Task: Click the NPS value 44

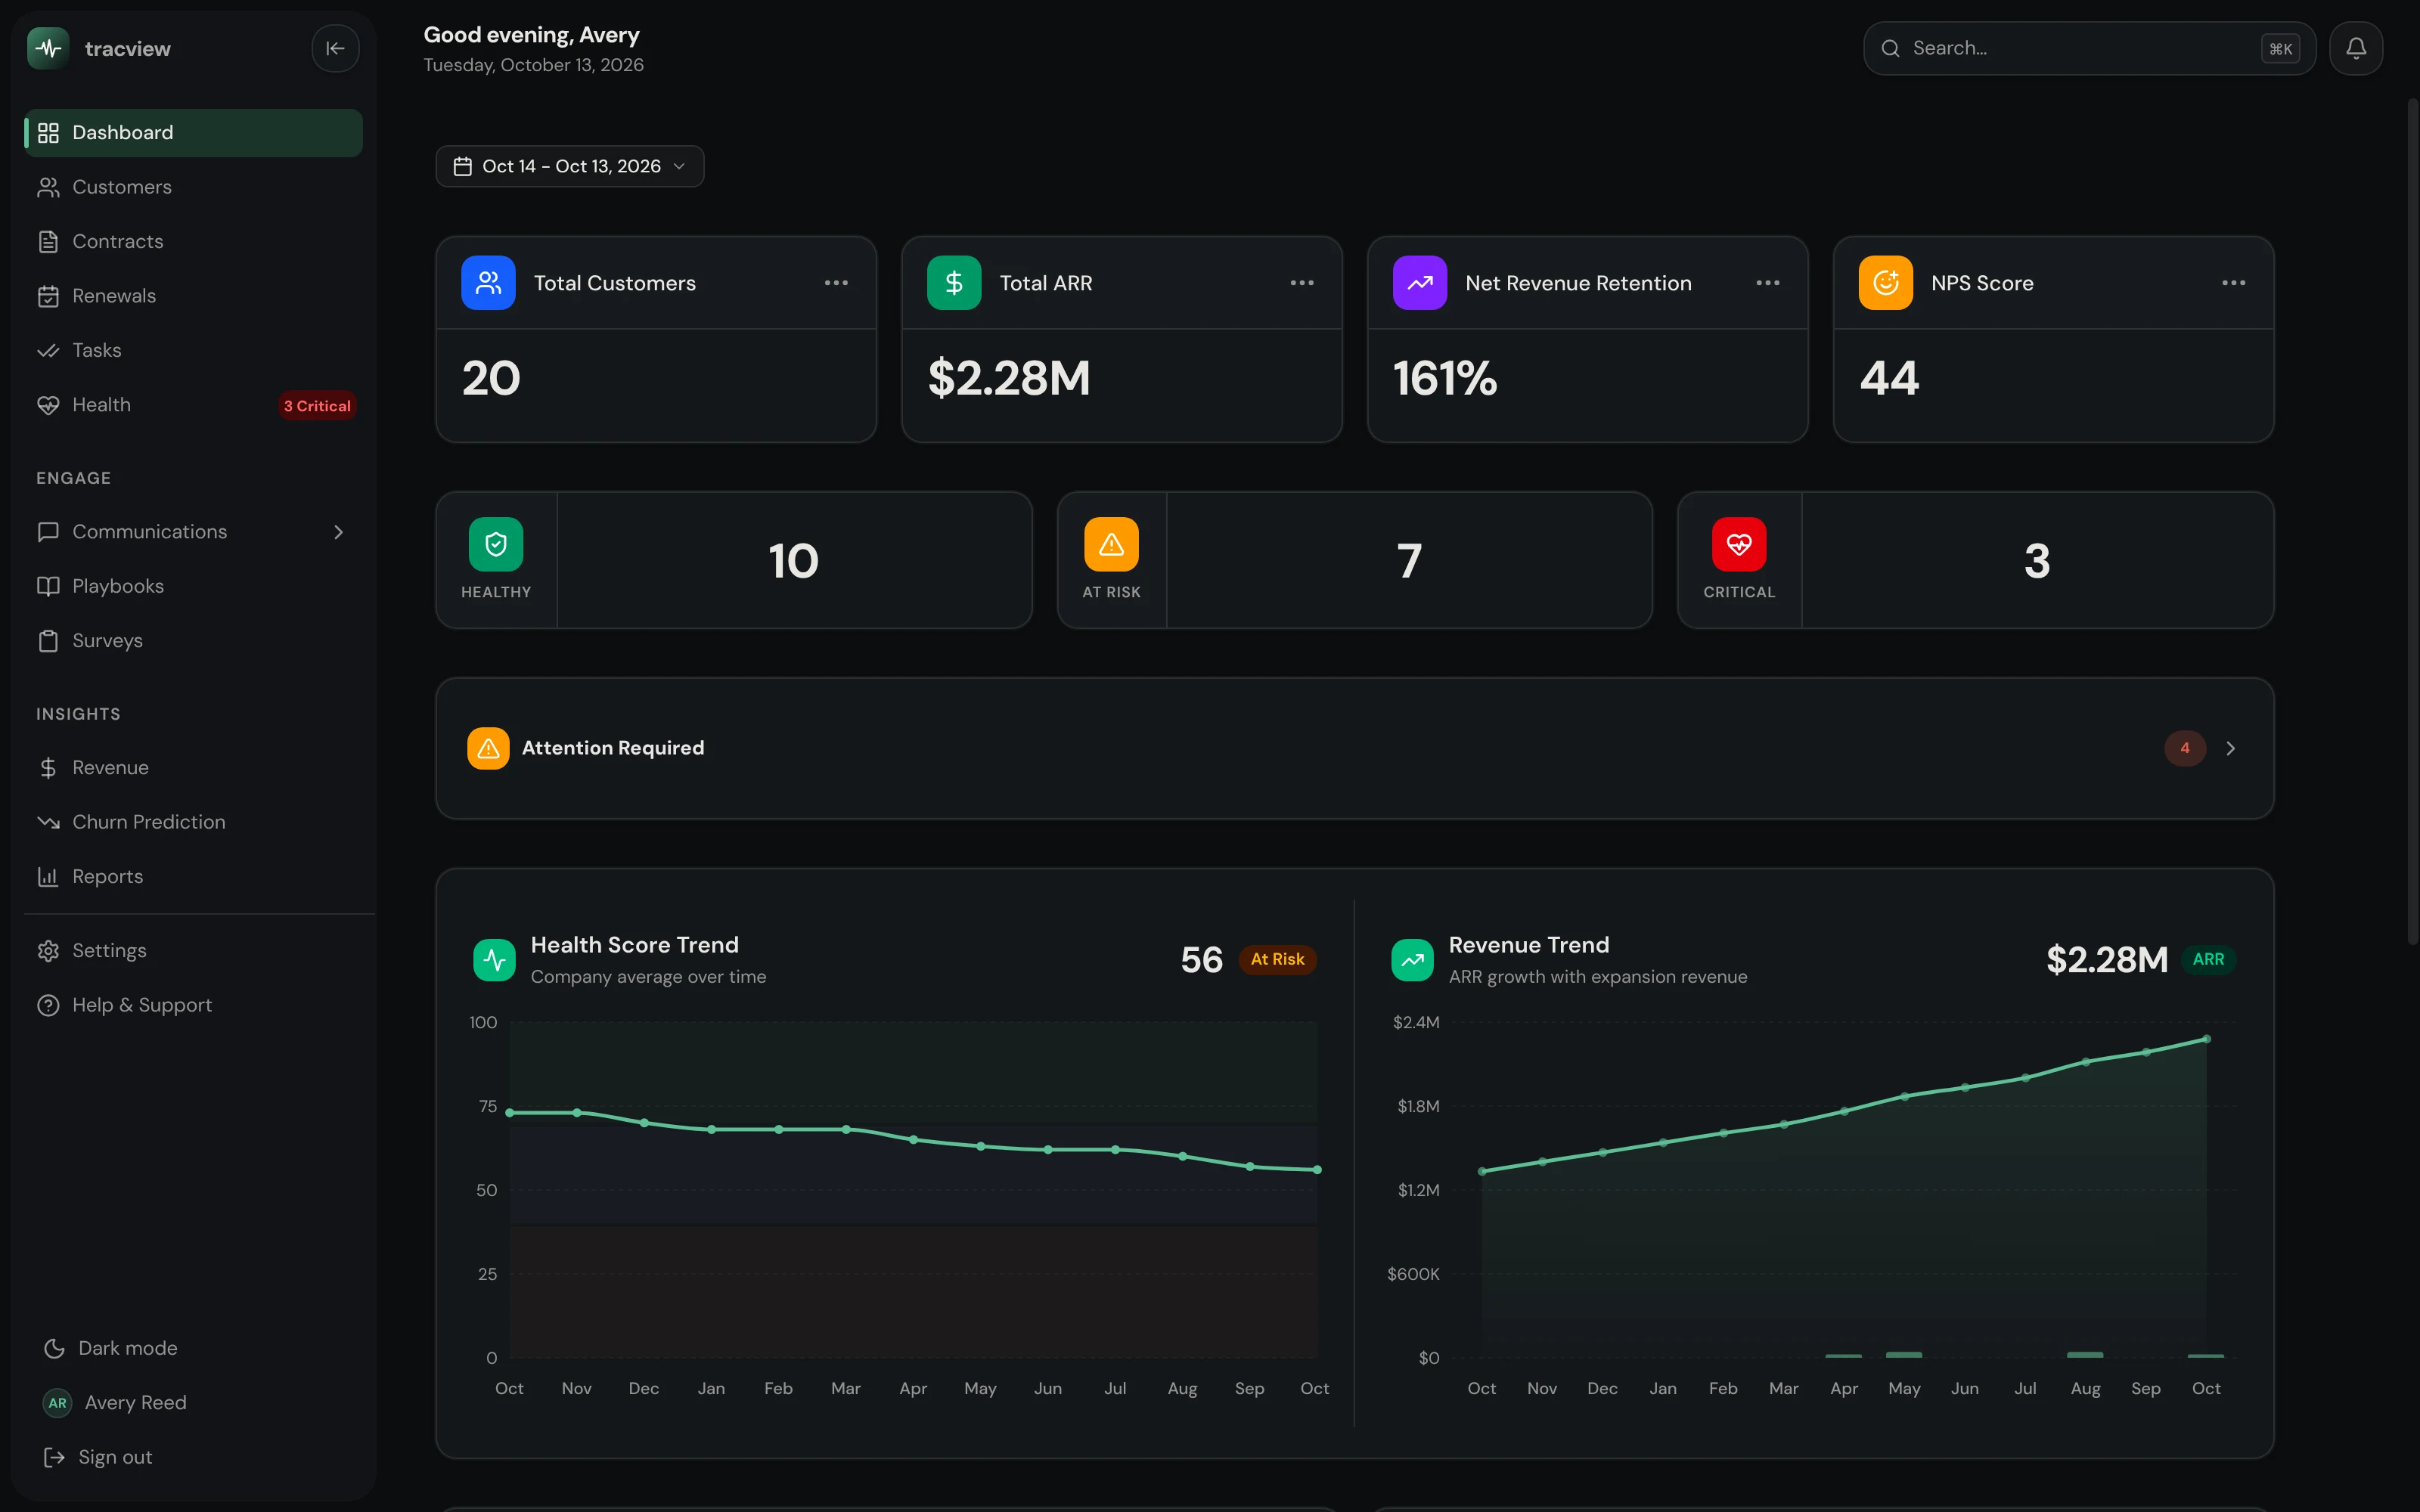Action: [x=1889, y=378]
